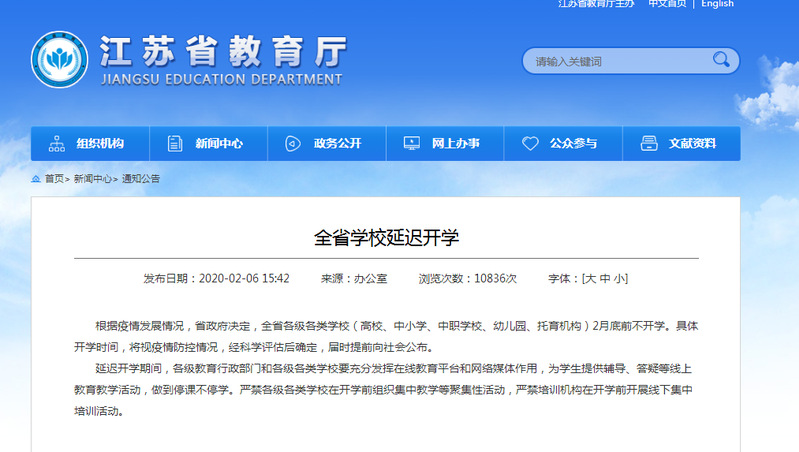Set font size to 小 (small)
This screenshot has width=799, height=452.
tap(620, 279)
